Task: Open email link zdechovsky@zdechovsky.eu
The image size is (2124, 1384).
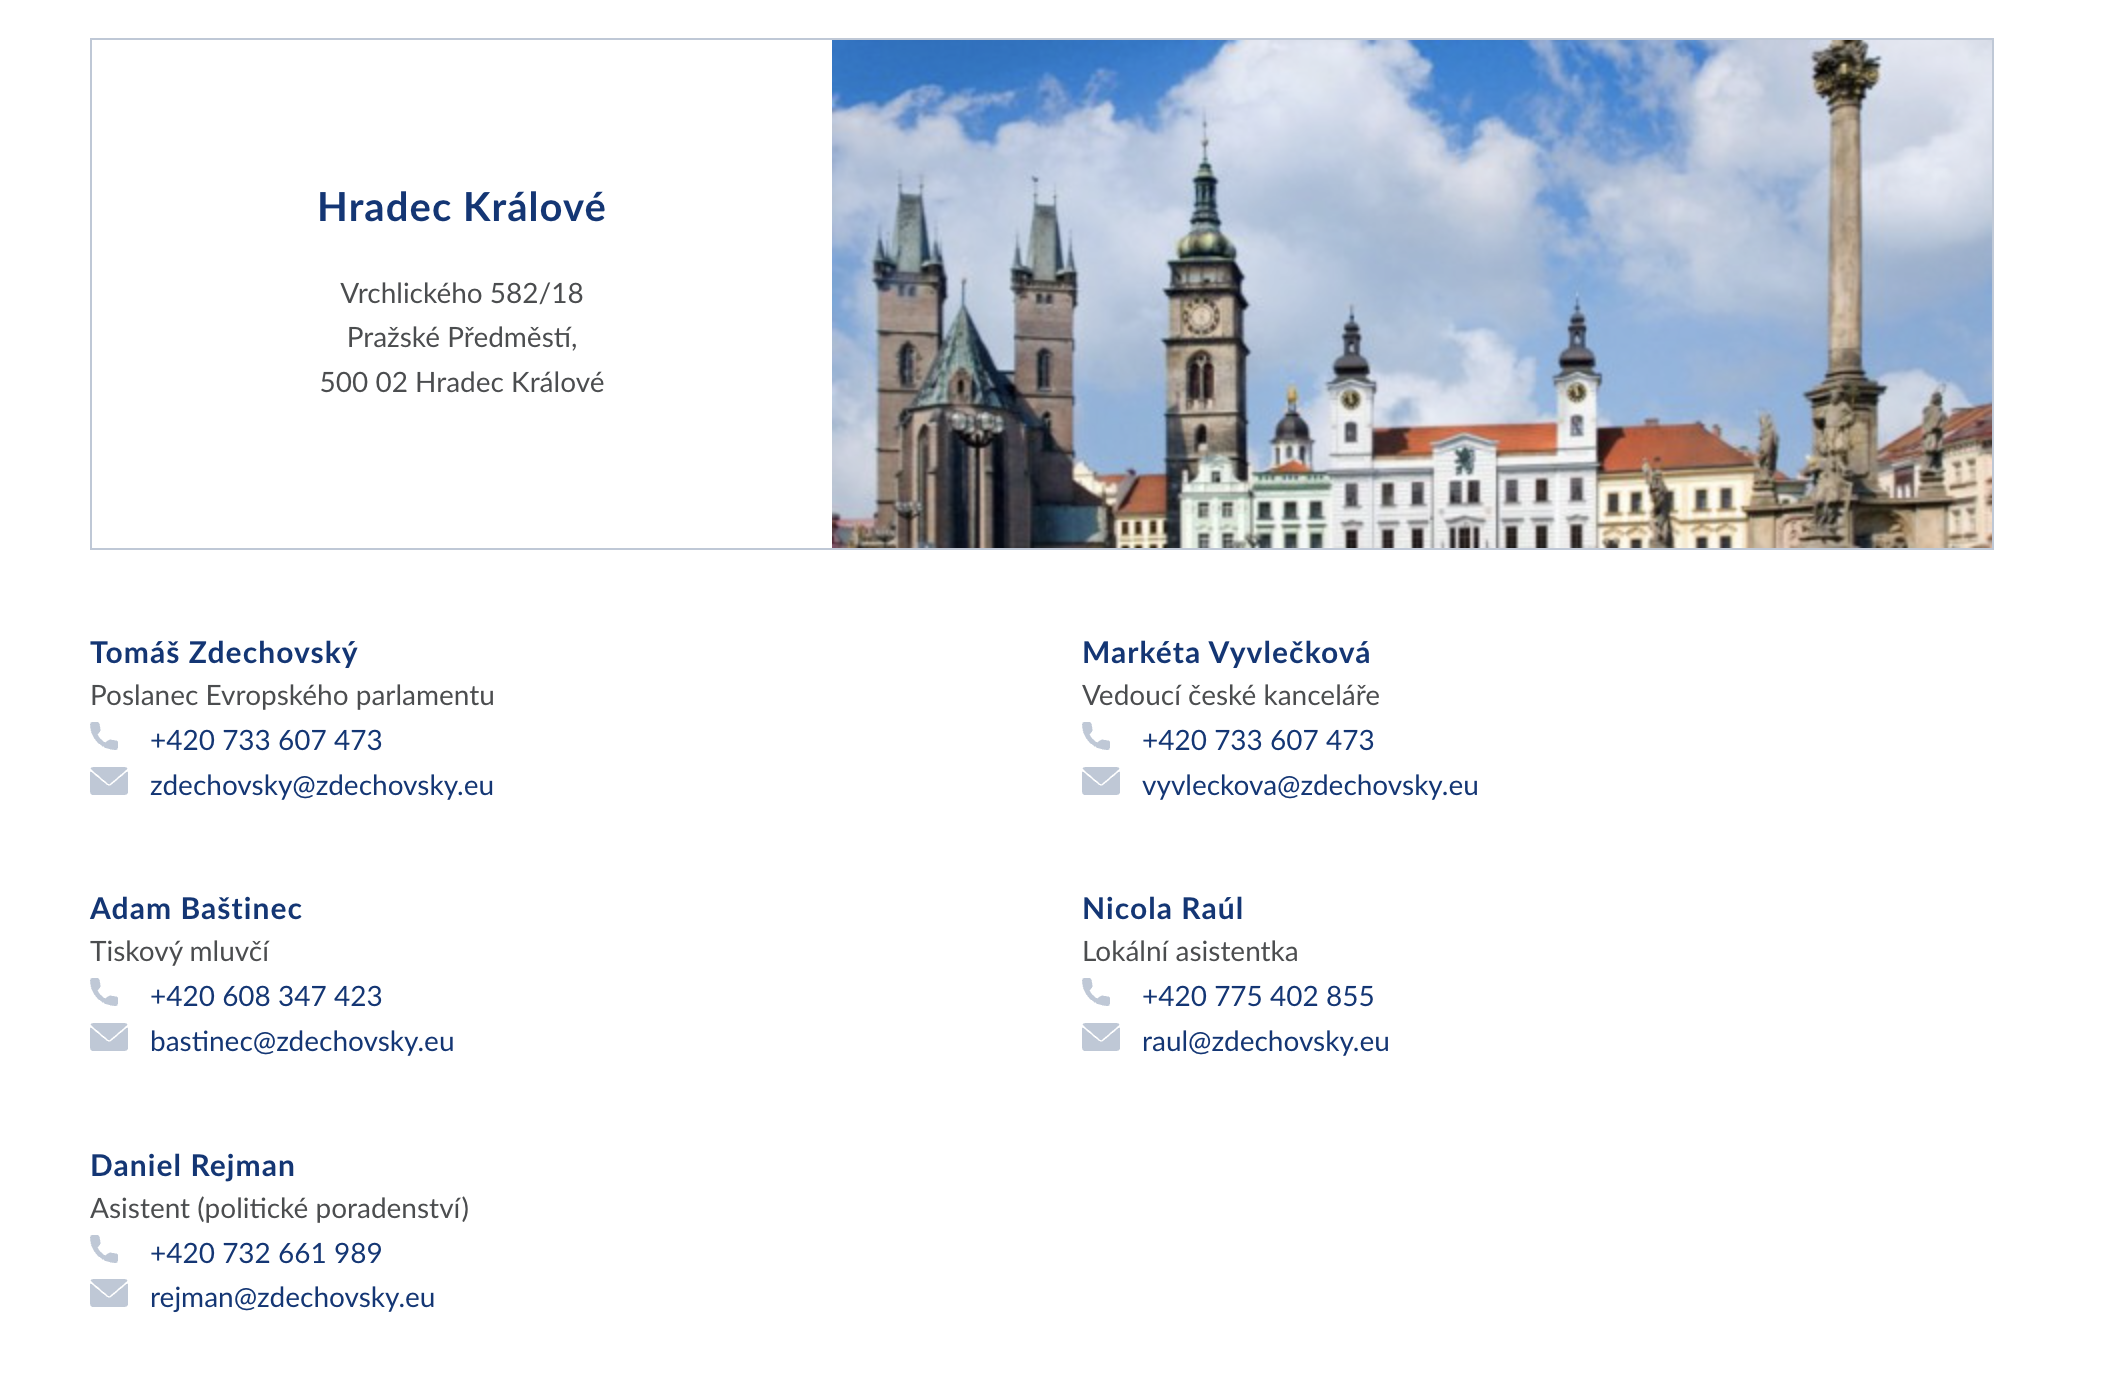Action: point(321,786)
